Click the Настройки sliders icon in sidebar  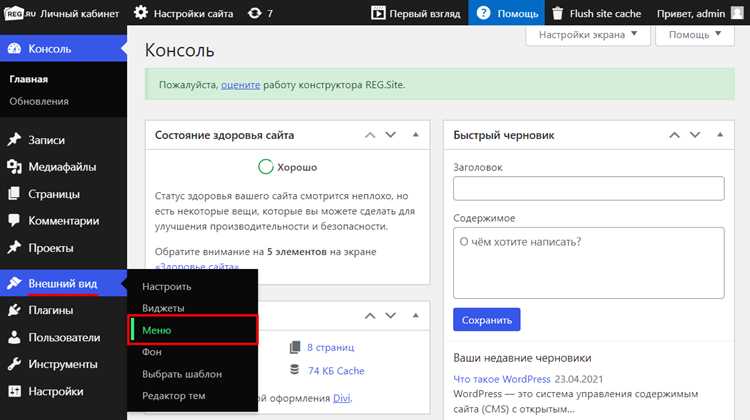coord(14,391)
